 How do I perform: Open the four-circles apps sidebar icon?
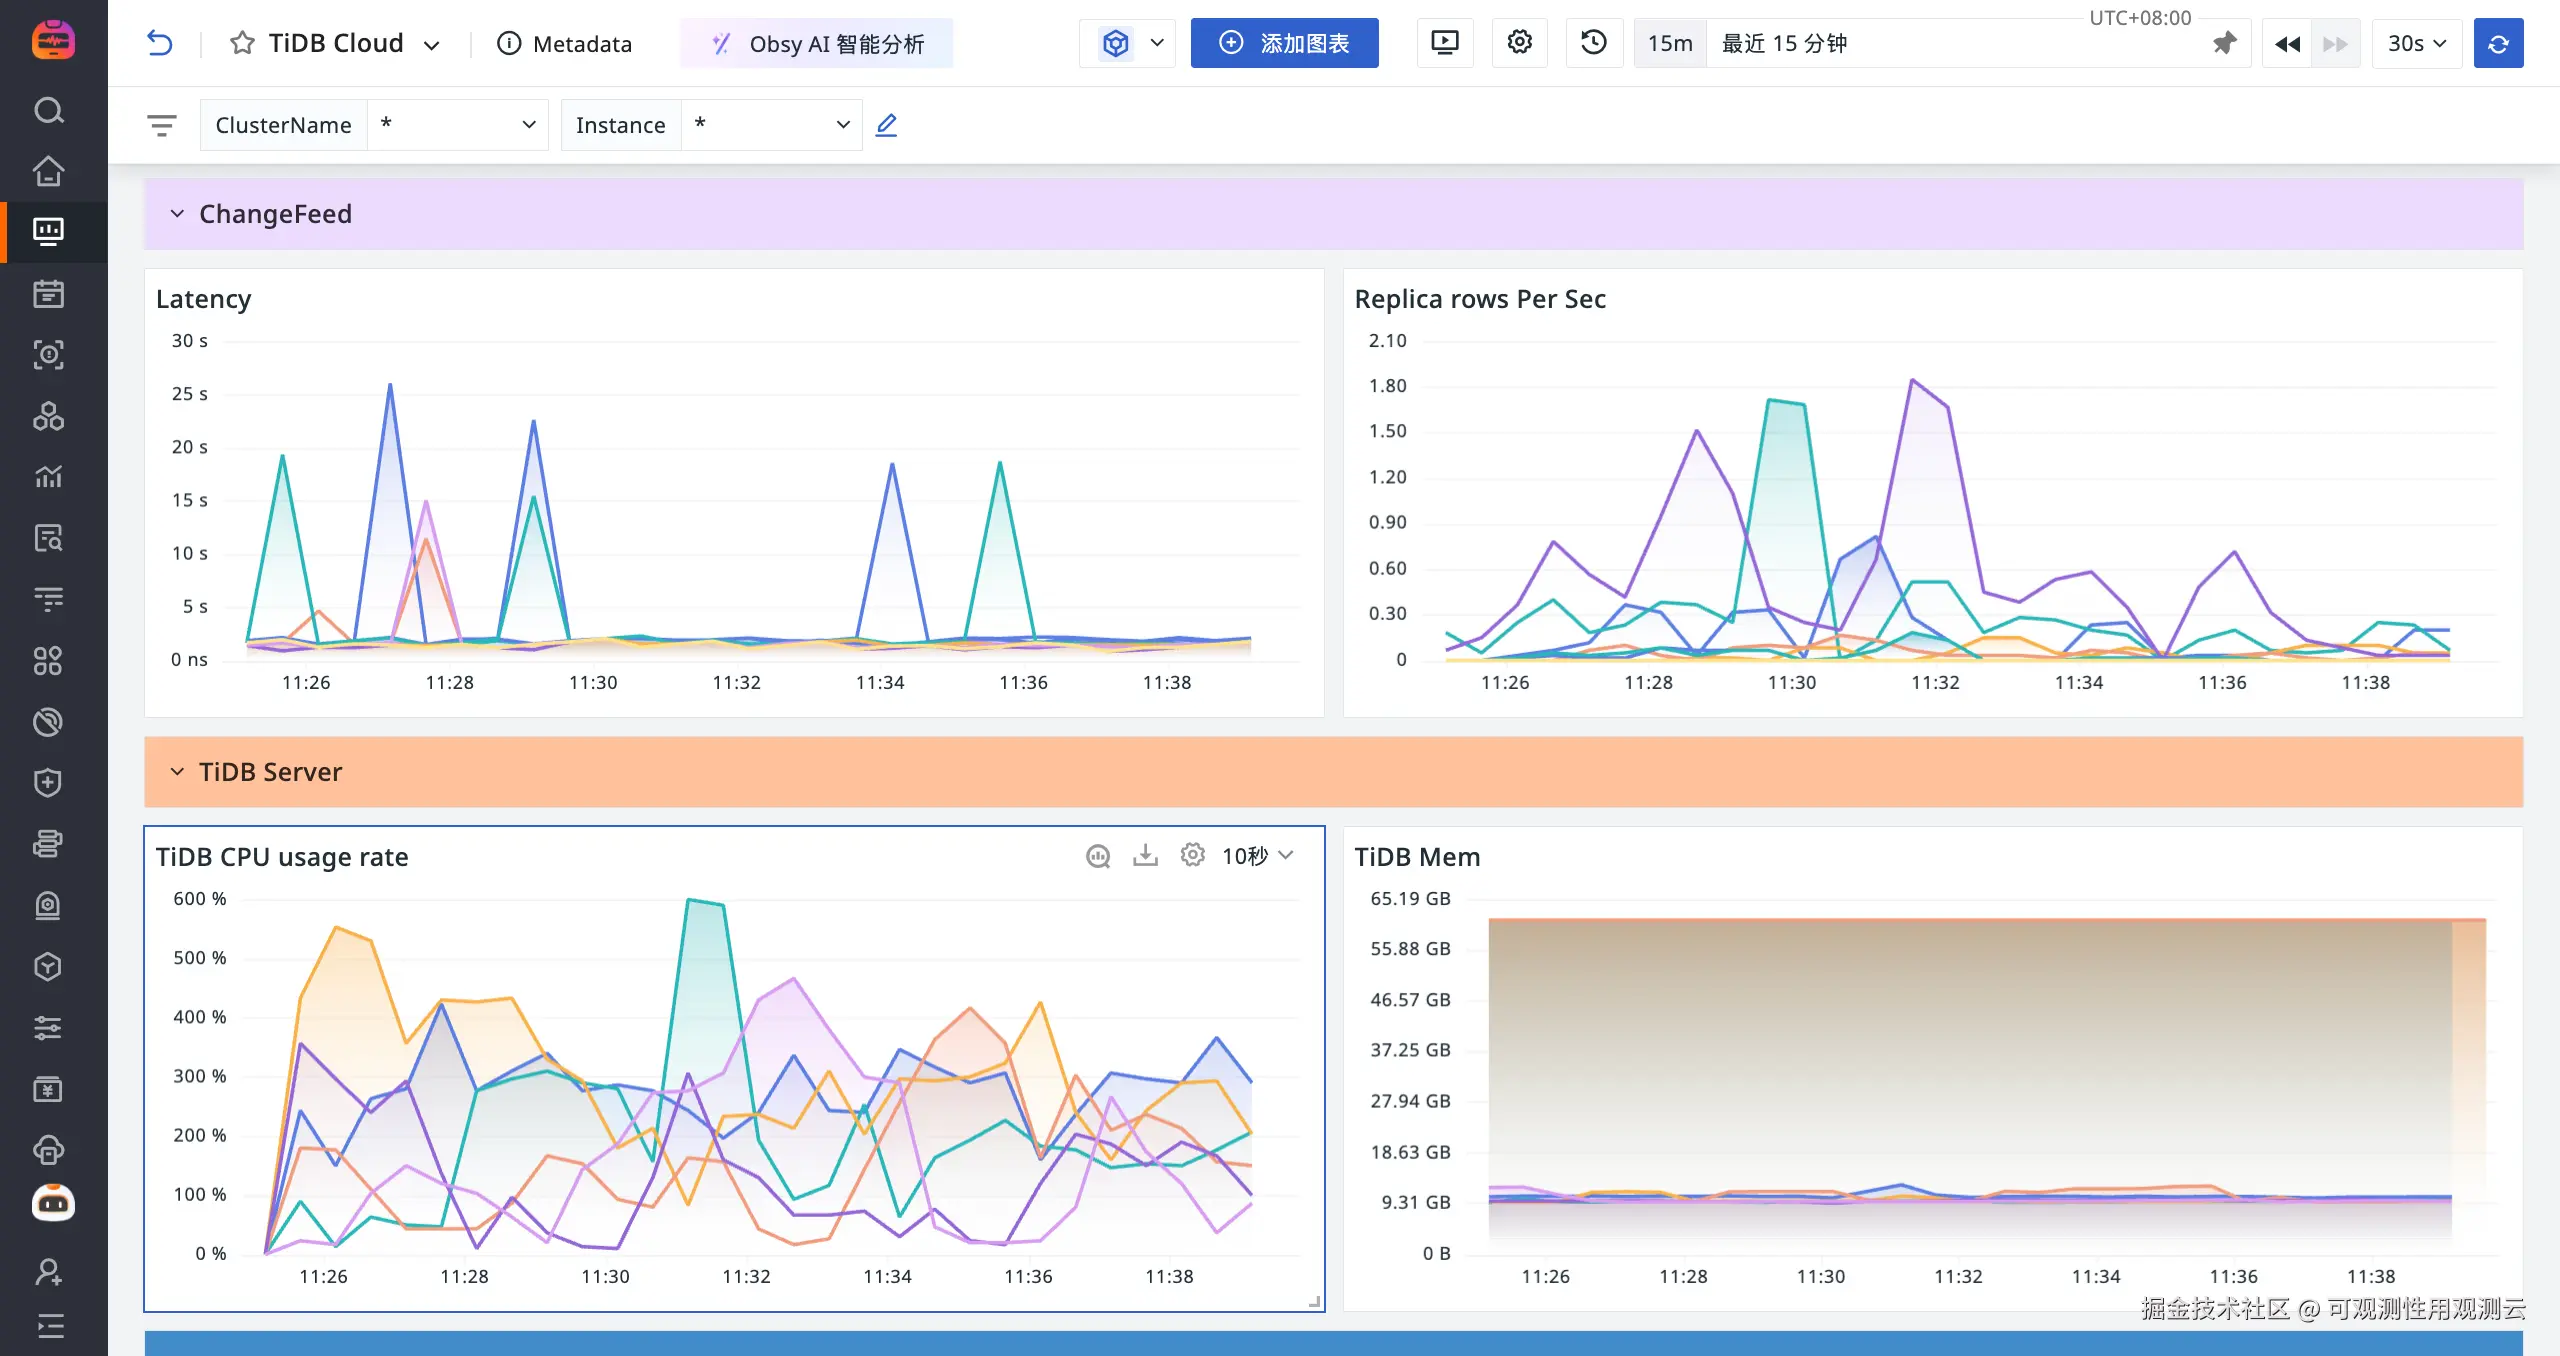48,660
